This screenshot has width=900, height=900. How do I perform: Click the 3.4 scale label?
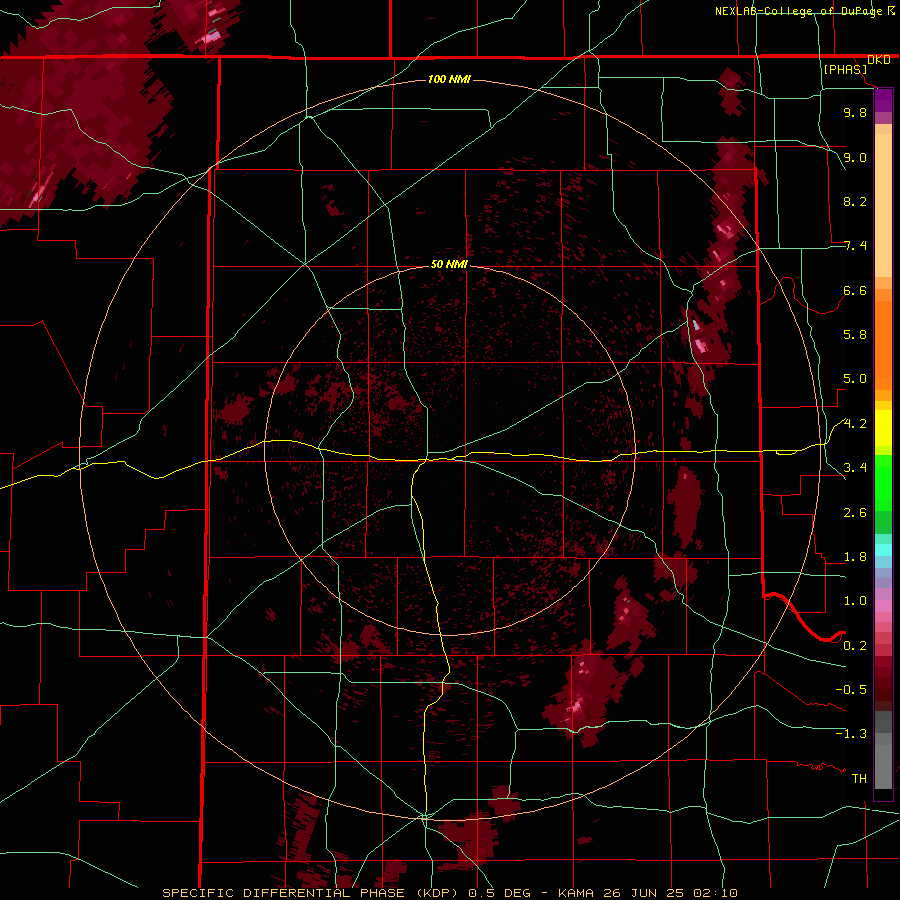tap(855, 468)
